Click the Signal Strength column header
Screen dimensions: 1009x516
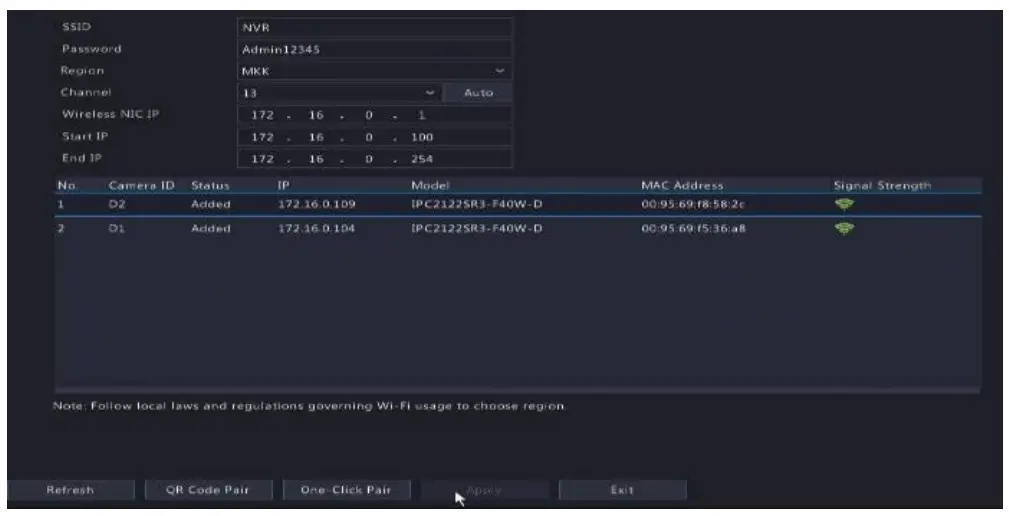coord(882,185)
